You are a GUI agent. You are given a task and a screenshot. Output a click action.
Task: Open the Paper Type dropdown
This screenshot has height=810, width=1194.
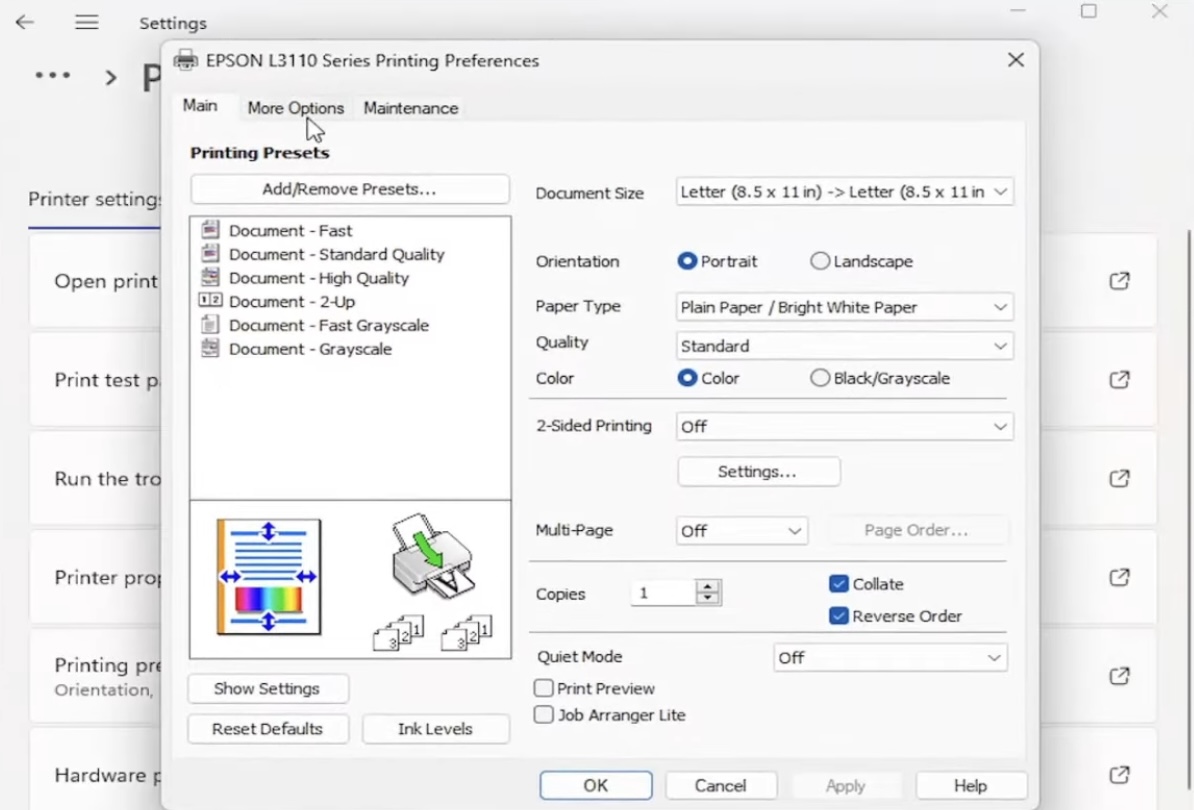[x=844, y=307]
